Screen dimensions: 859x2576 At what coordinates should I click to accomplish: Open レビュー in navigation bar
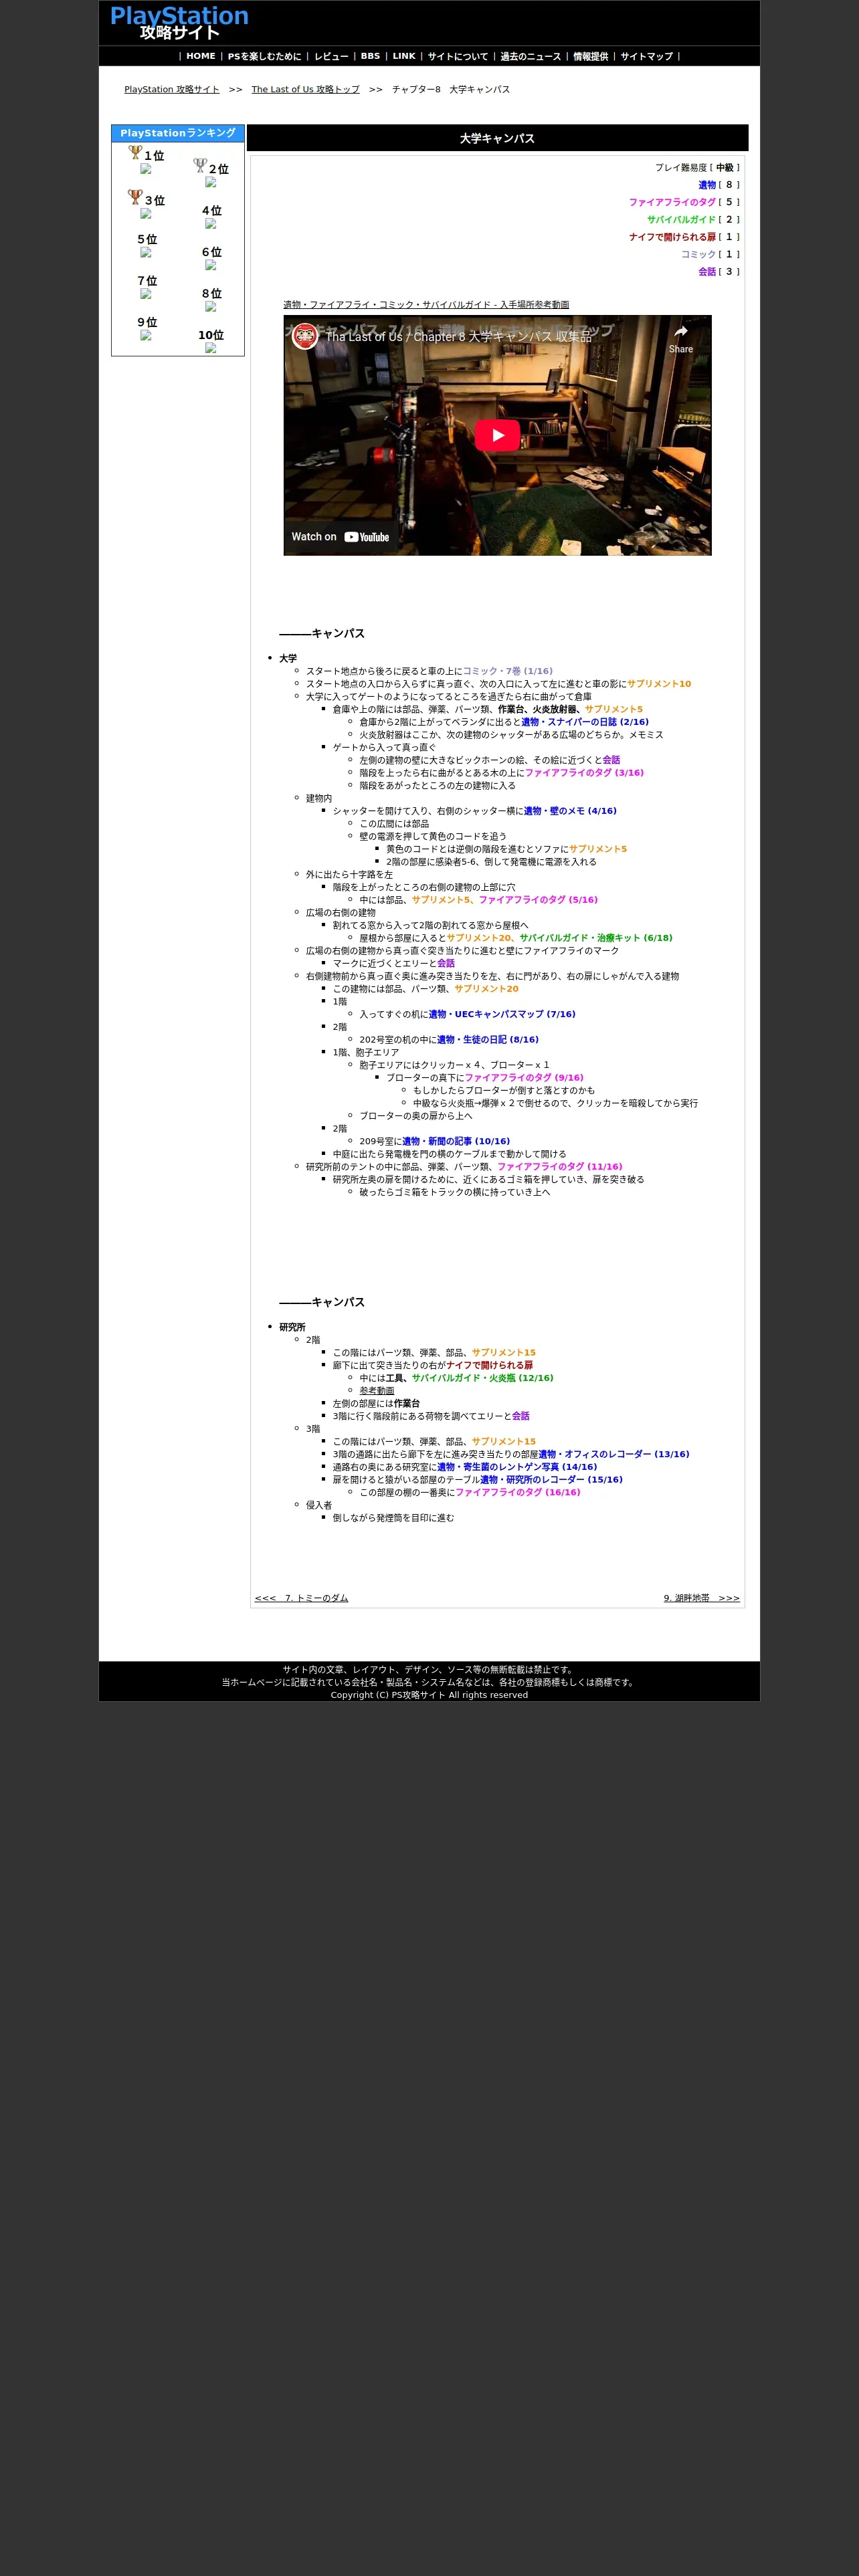coord(331,56)
